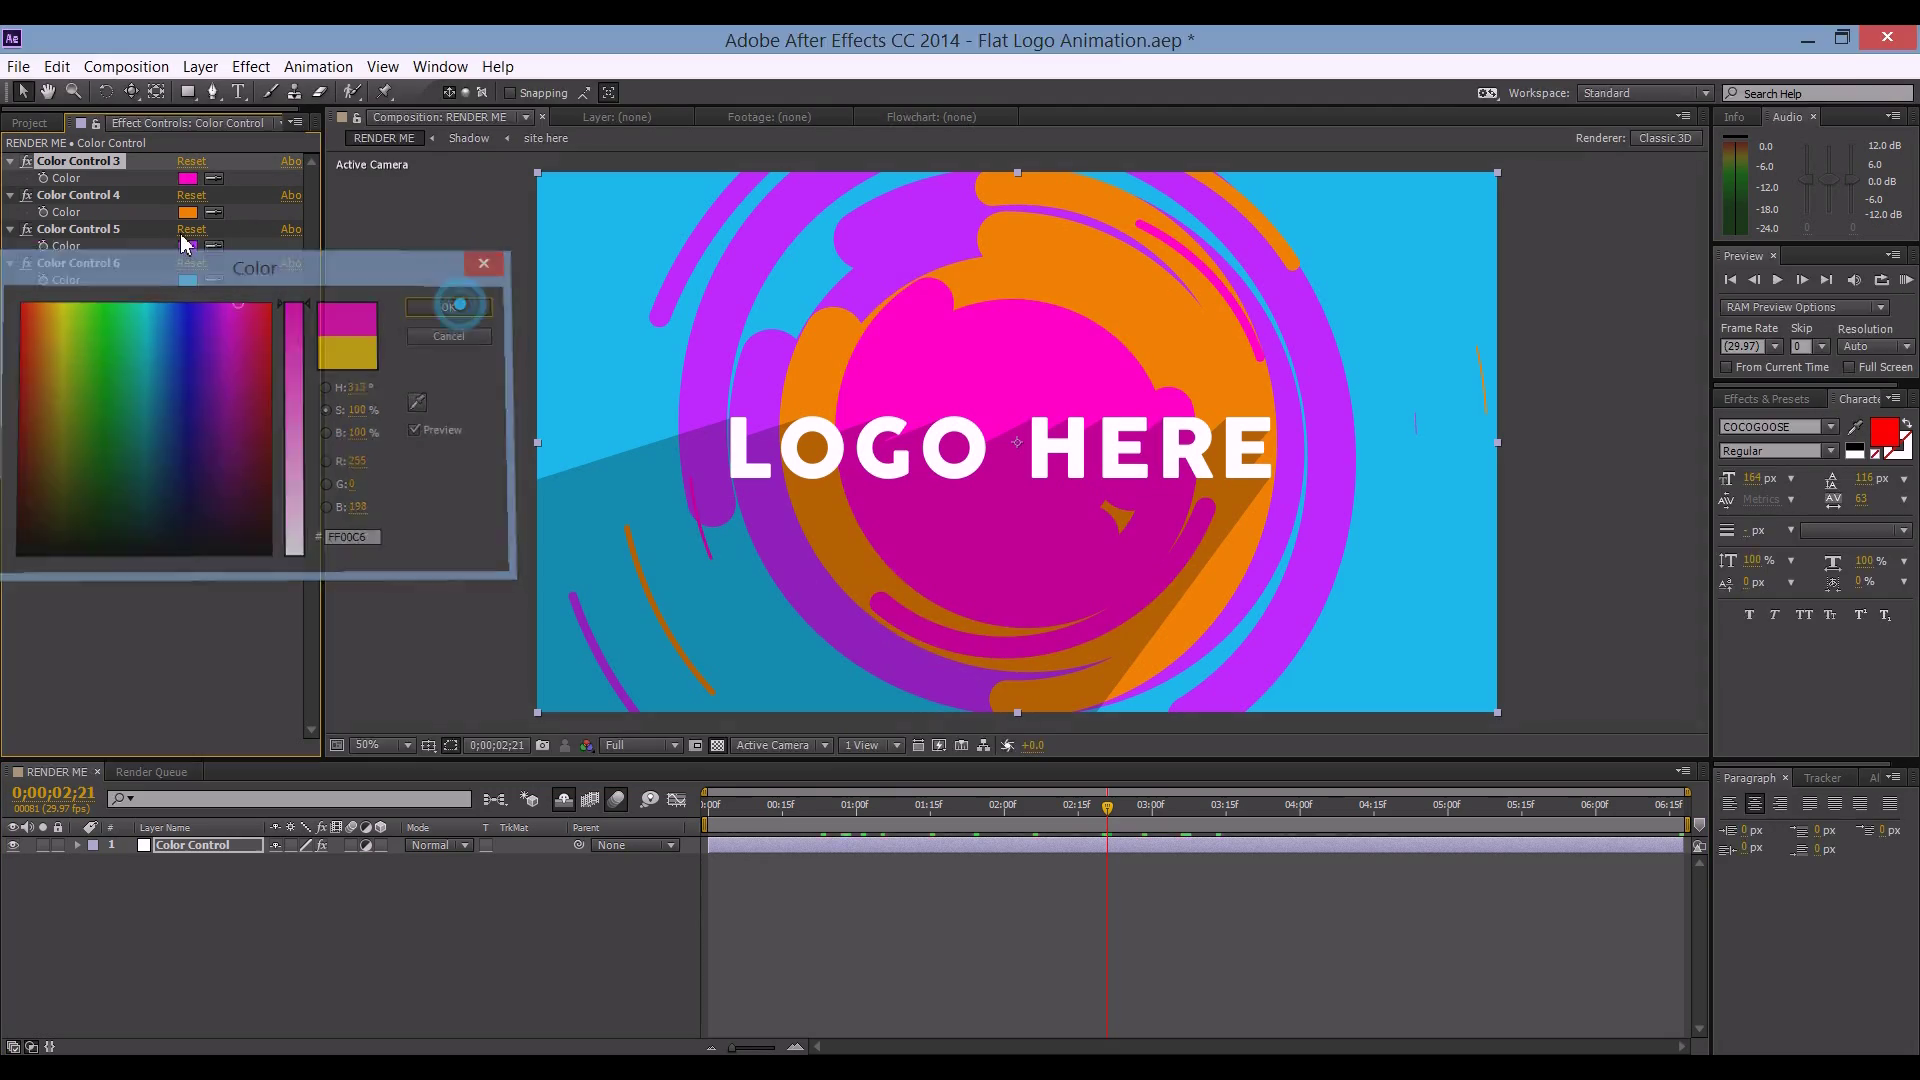Check the From Current Time option

pyautogui.click(x=1726, y=367)
